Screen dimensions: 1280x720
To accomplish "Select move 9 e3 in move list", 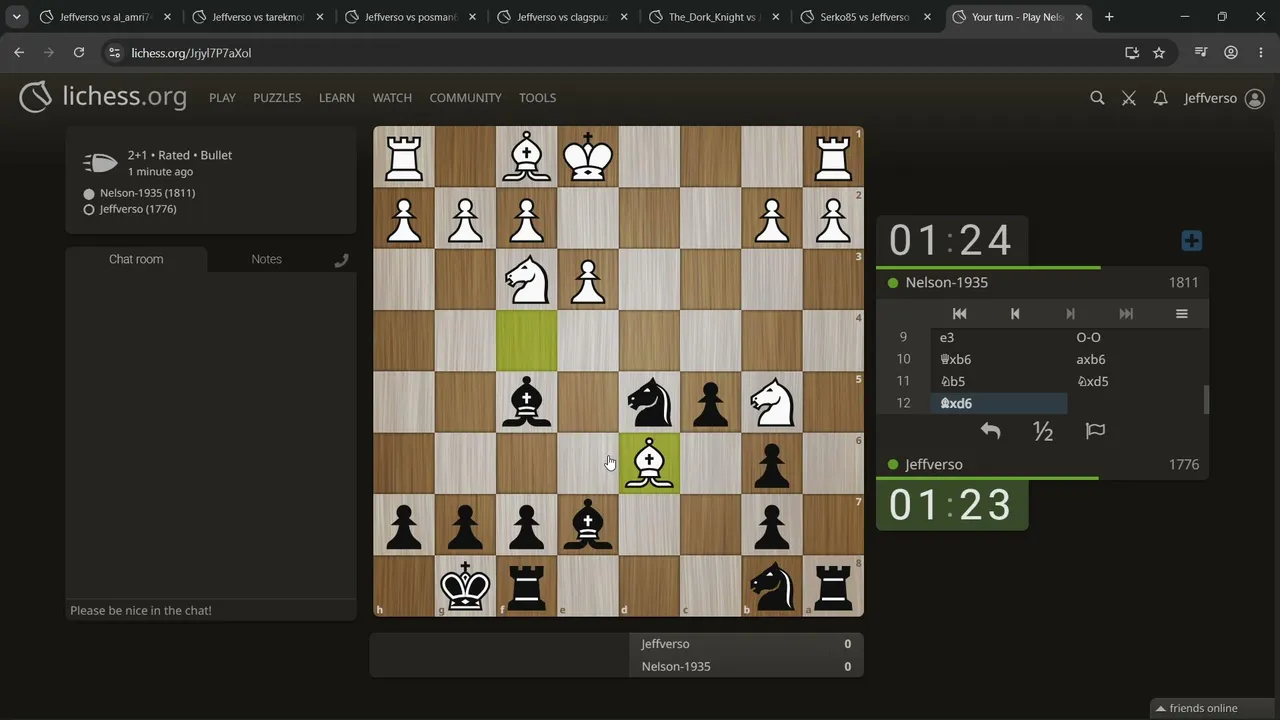I will [999, 338].
